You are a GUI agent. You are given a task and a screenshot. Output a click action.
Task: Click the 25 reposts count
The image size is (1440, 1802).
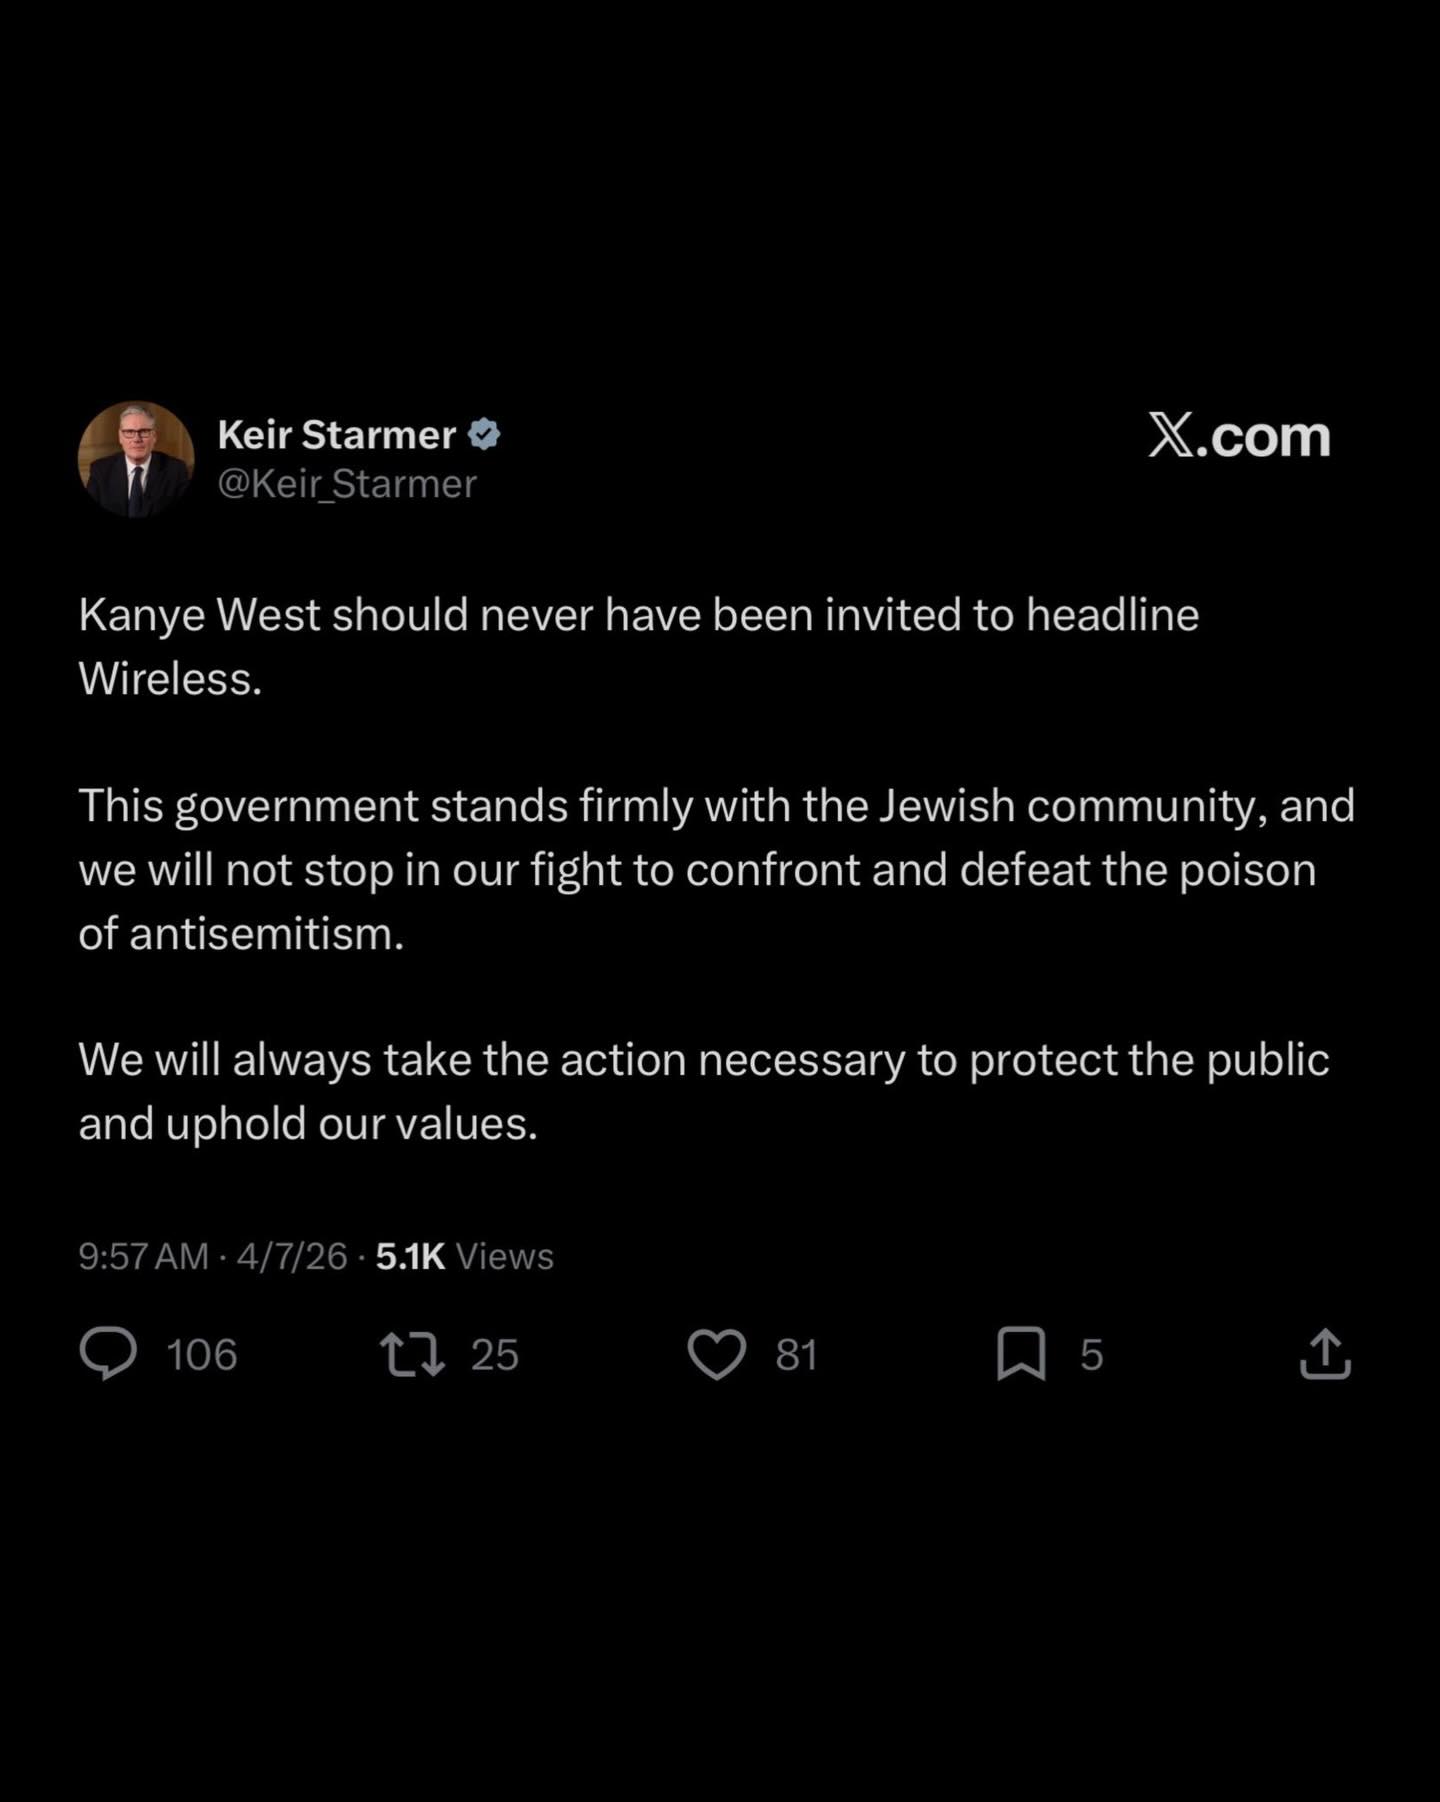[494, 1355]
